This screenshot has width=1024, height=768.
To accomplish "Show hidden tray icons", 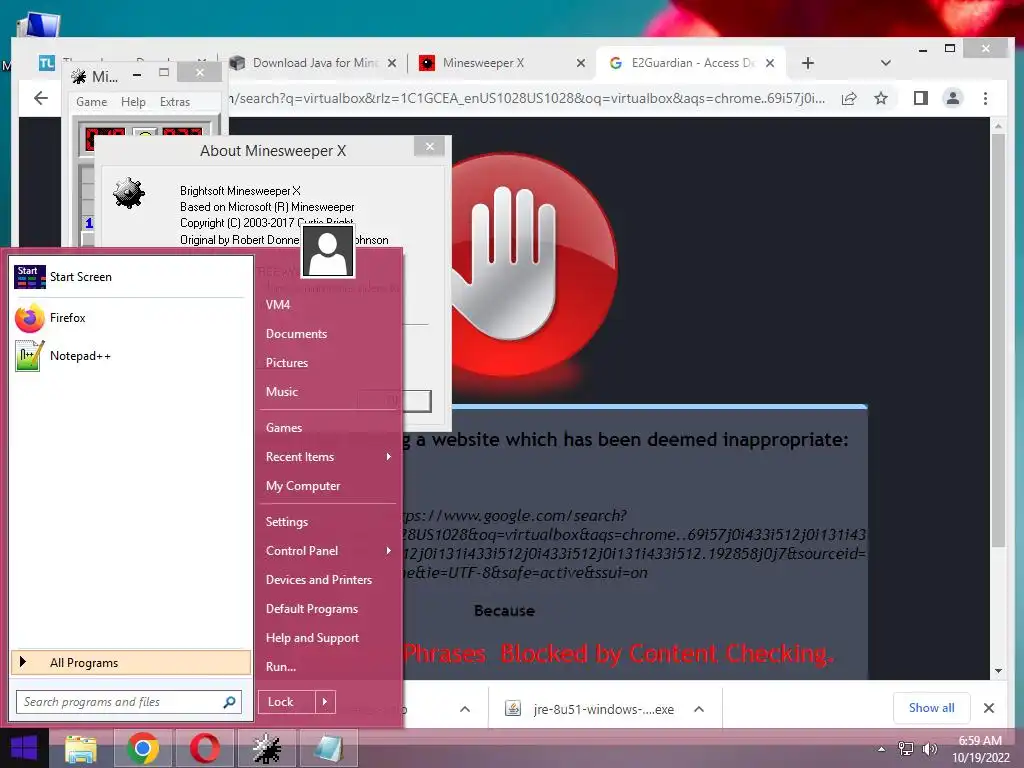I will coord(882,749).
